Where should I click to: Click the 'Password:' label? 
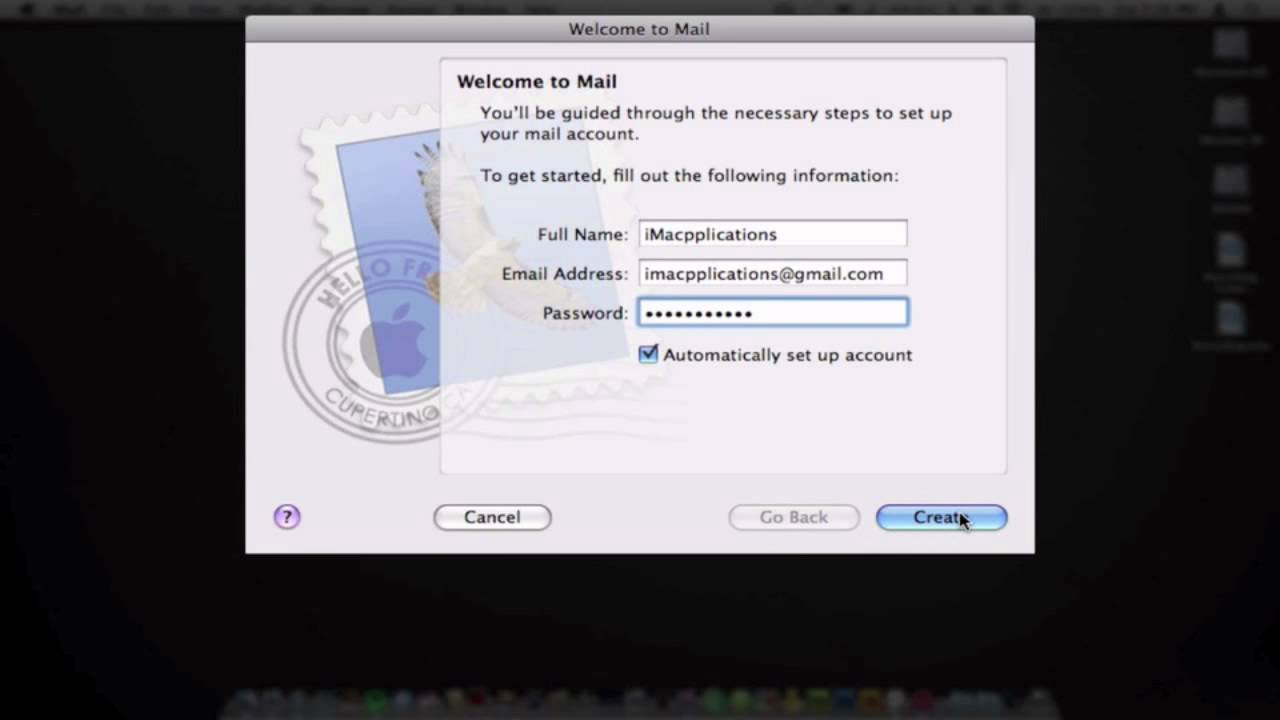[585, 313]
